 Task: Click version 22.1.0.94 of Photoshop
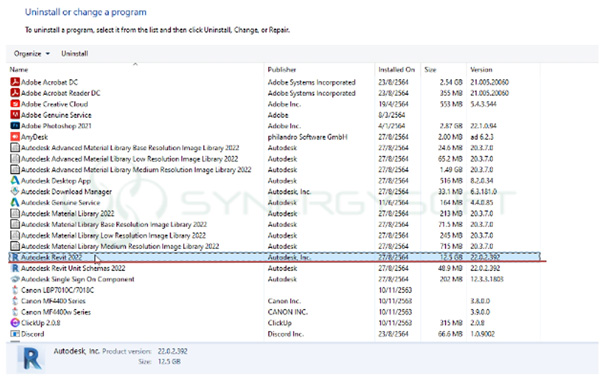(x=483, y=126)
